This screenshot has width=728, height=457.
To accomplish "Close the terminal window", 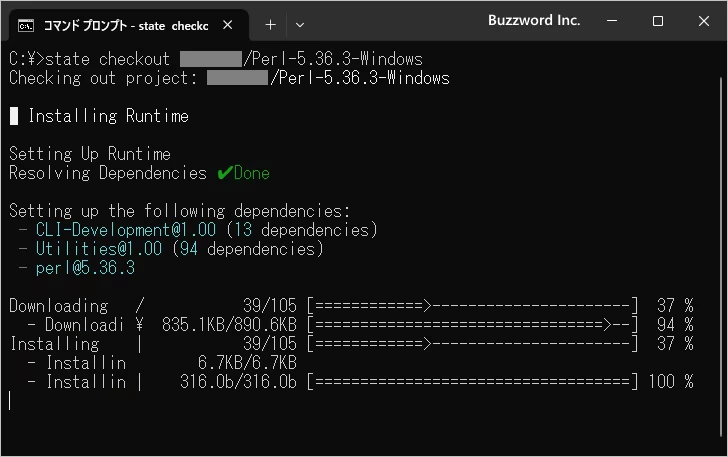I will coord(703,21).
